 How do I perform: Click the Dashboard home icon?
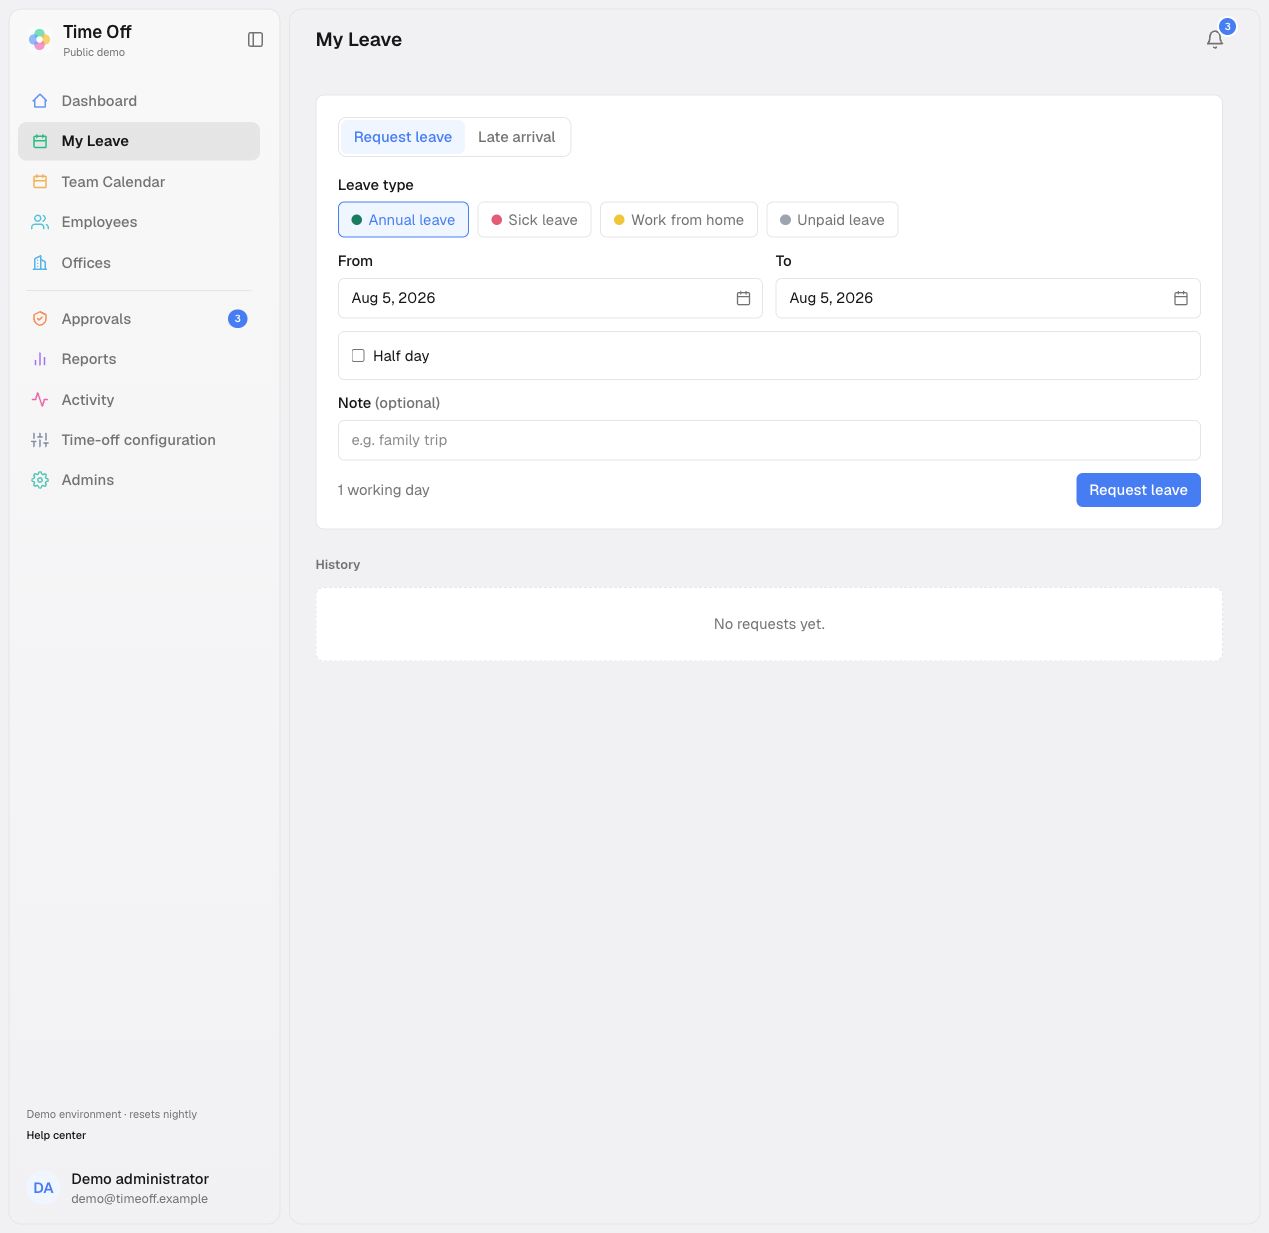click(x=40, y=101)
